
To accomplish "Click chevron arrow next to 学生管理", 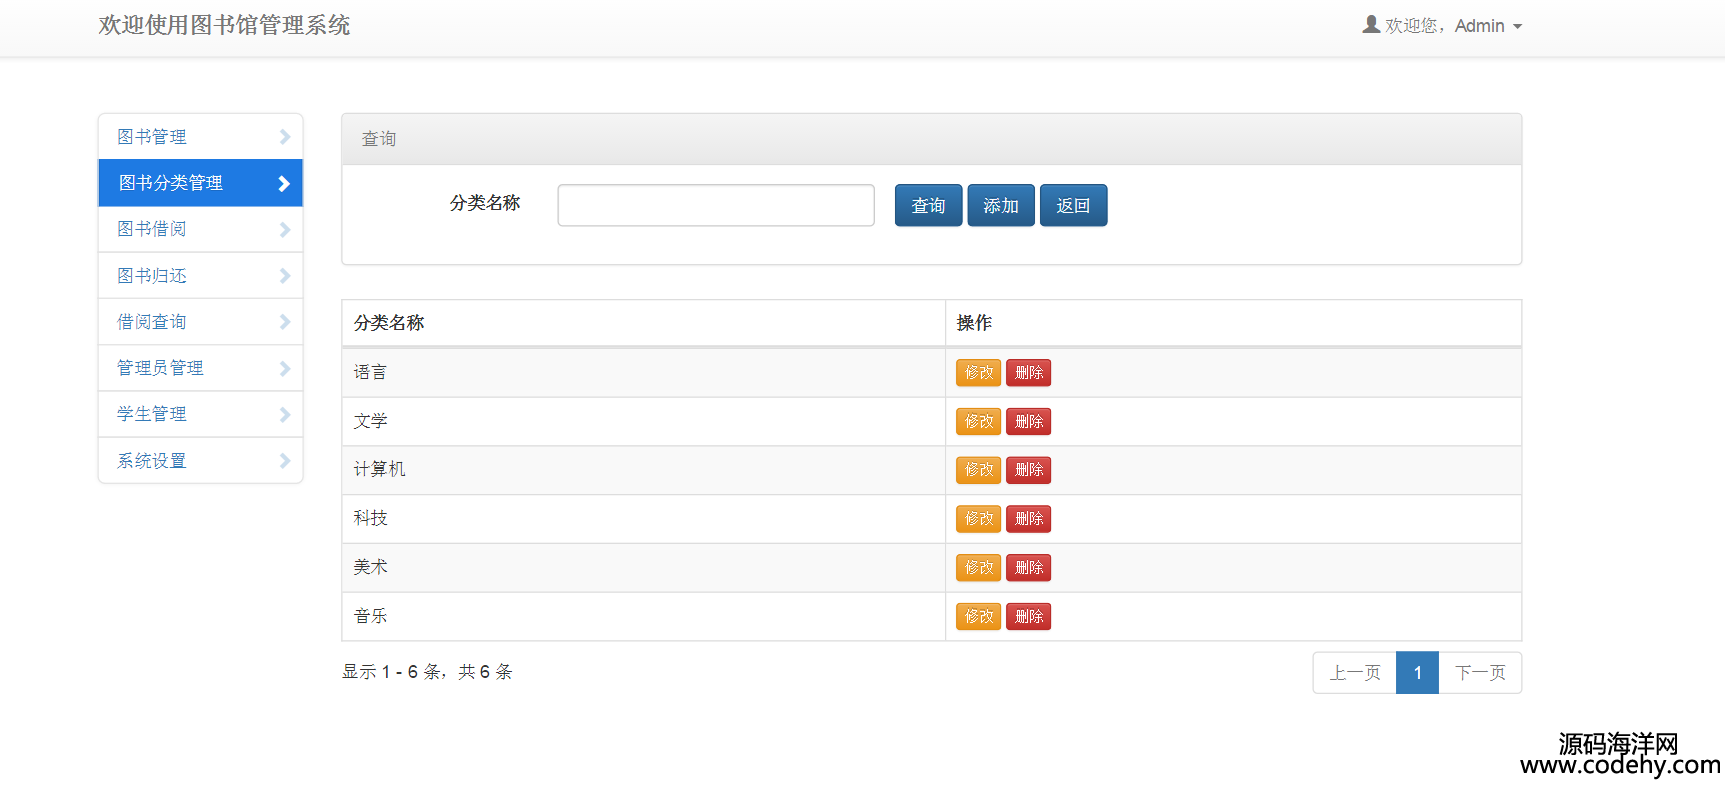I will pyautogui.click(x=284, y=415).
